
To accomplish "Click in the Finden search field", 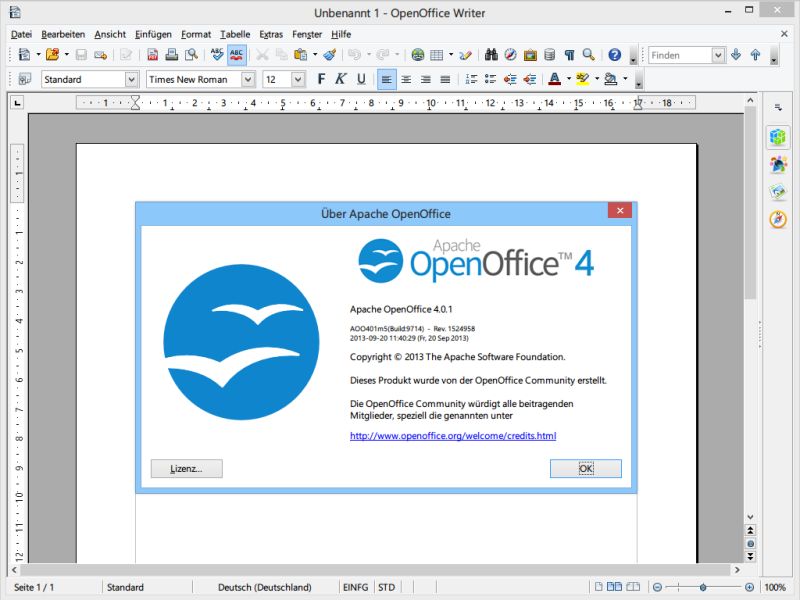I will (680, 55).
